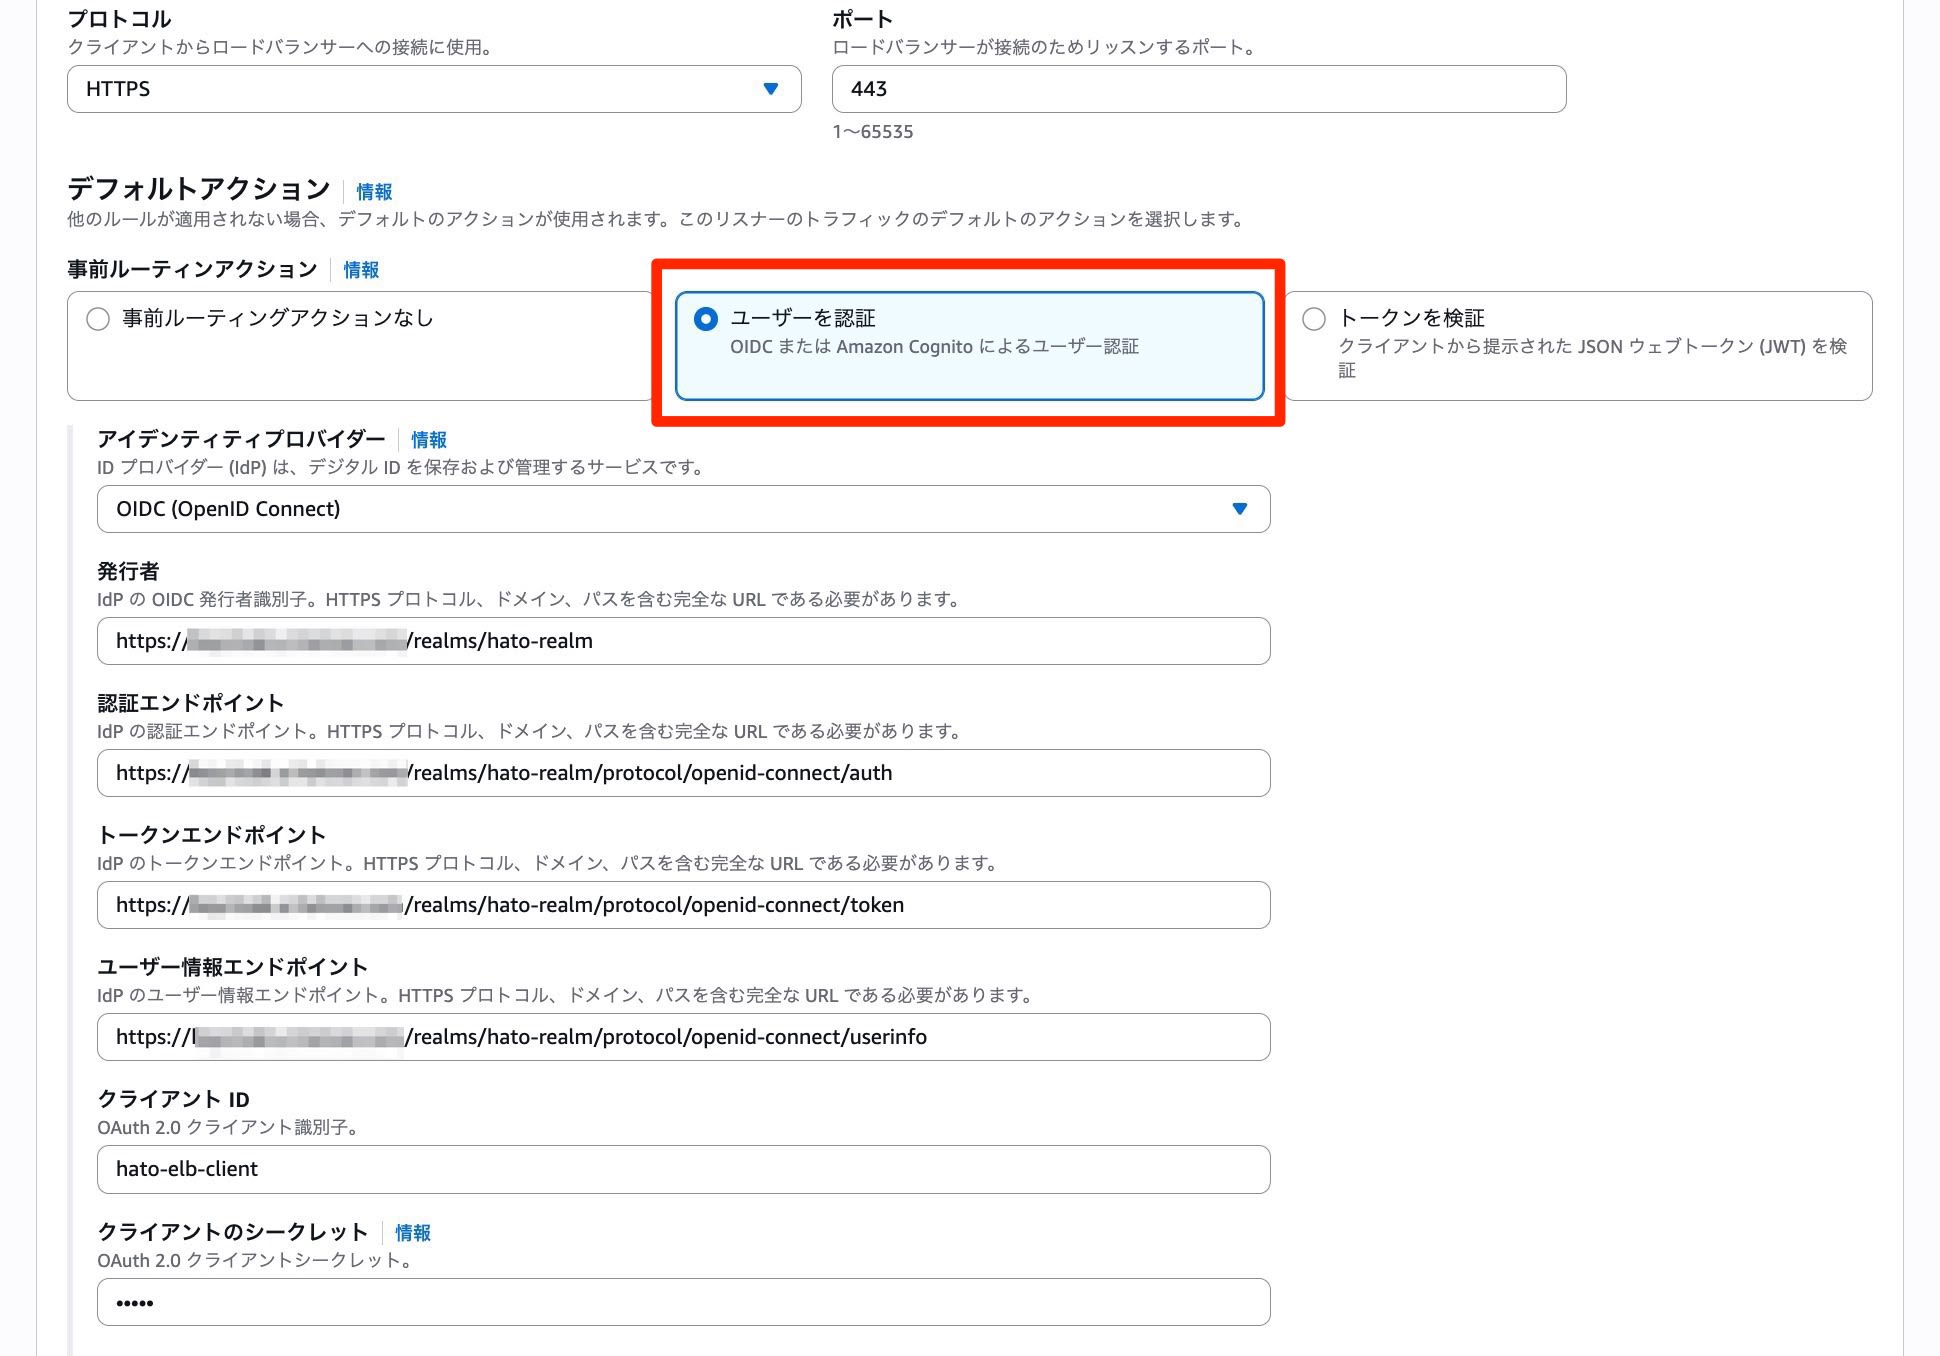This screenshot has height=1356, width=1940.
Task: Click 情報 link beside クライアントのシークレット
Action: (x=412, y=1233)
